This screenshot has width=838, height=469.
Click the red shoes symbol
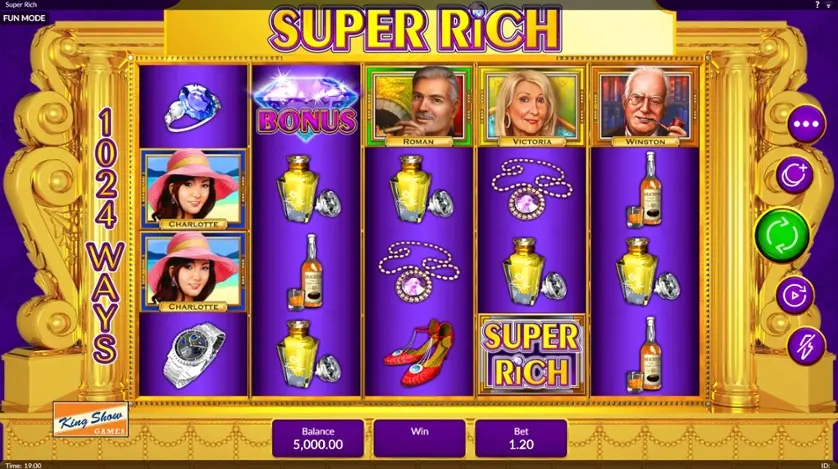click(419, 353)
